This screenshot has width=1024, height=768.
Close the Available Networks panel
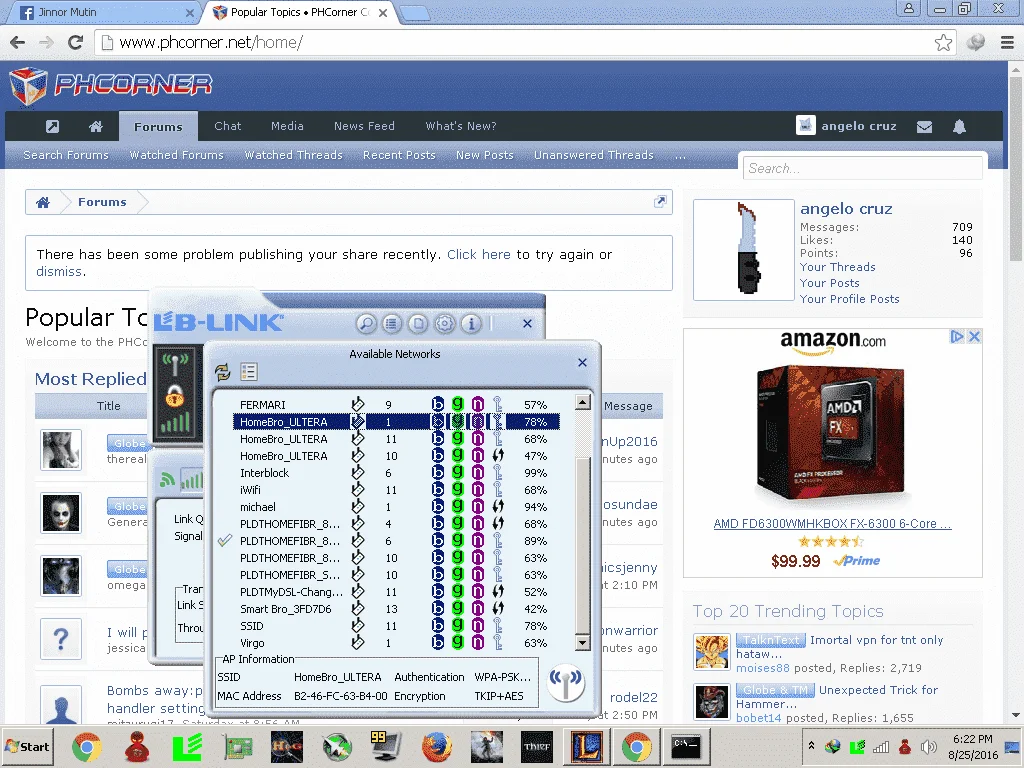point(583,362)
